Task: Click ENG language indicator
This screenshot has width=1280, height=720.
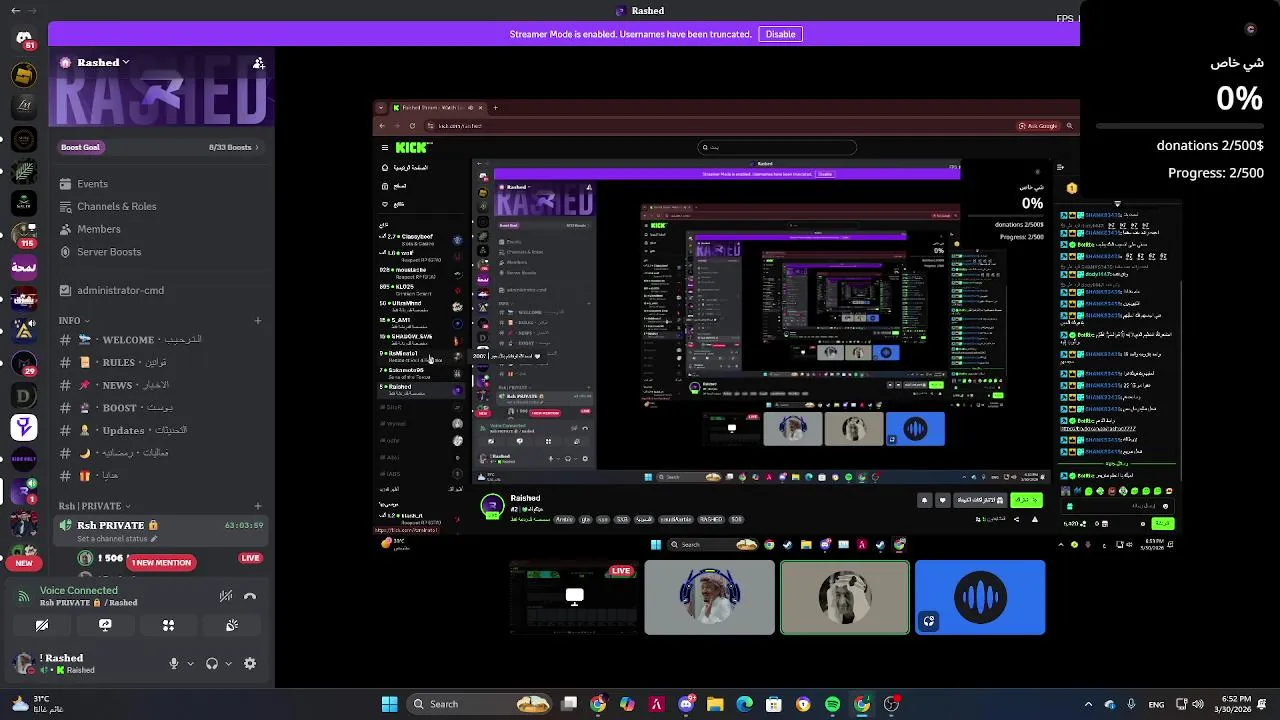Action: [1156, 704]
